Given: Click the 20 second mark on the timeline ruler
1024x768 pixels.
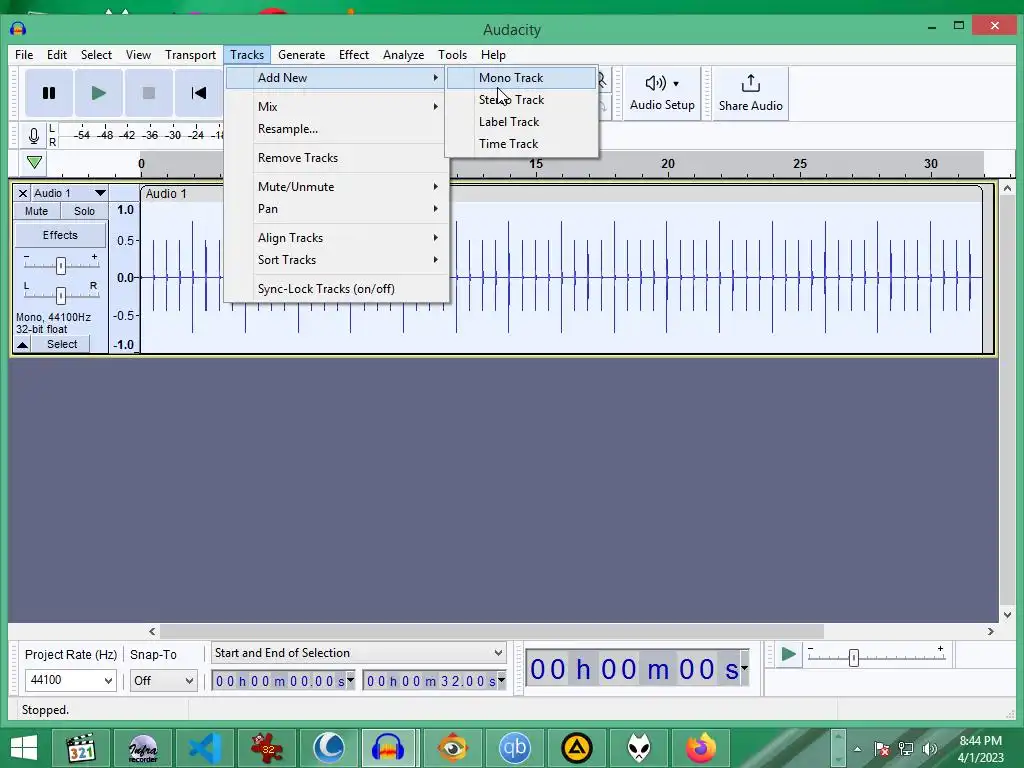Looking at the screenshot, I should click(x=667, y=164).
